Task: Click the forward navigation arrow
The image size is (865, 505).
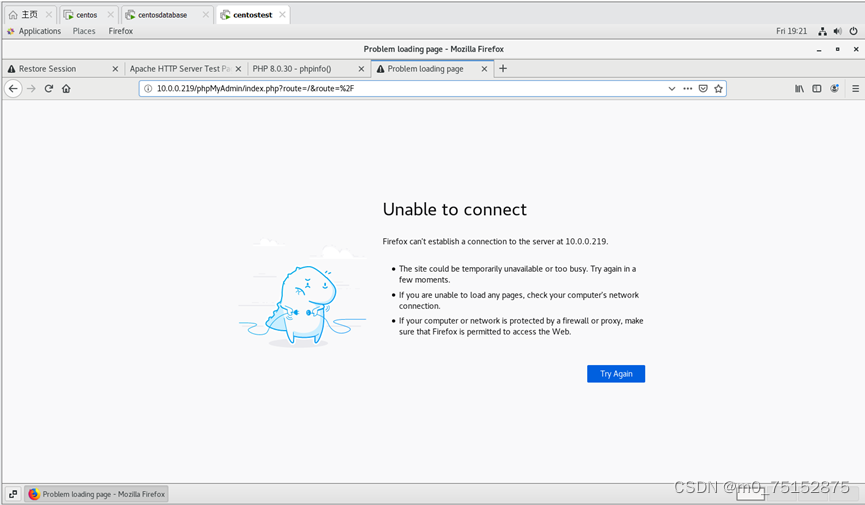Action: [31, 88]
